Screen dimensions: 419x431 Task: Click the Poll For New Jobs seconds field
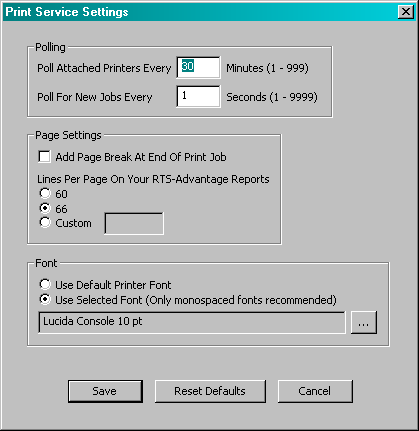(x=198, y=97)
